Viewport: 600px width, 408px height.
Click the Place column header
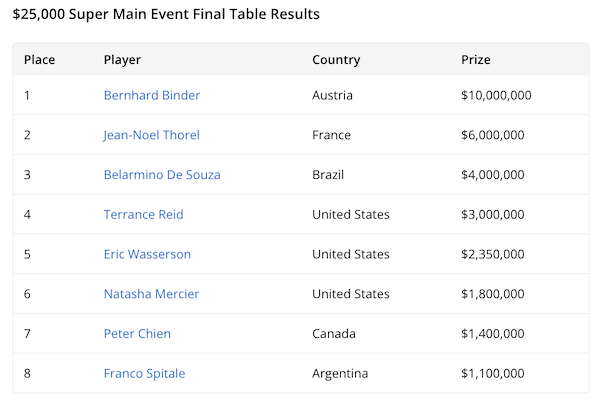[39, 60]
